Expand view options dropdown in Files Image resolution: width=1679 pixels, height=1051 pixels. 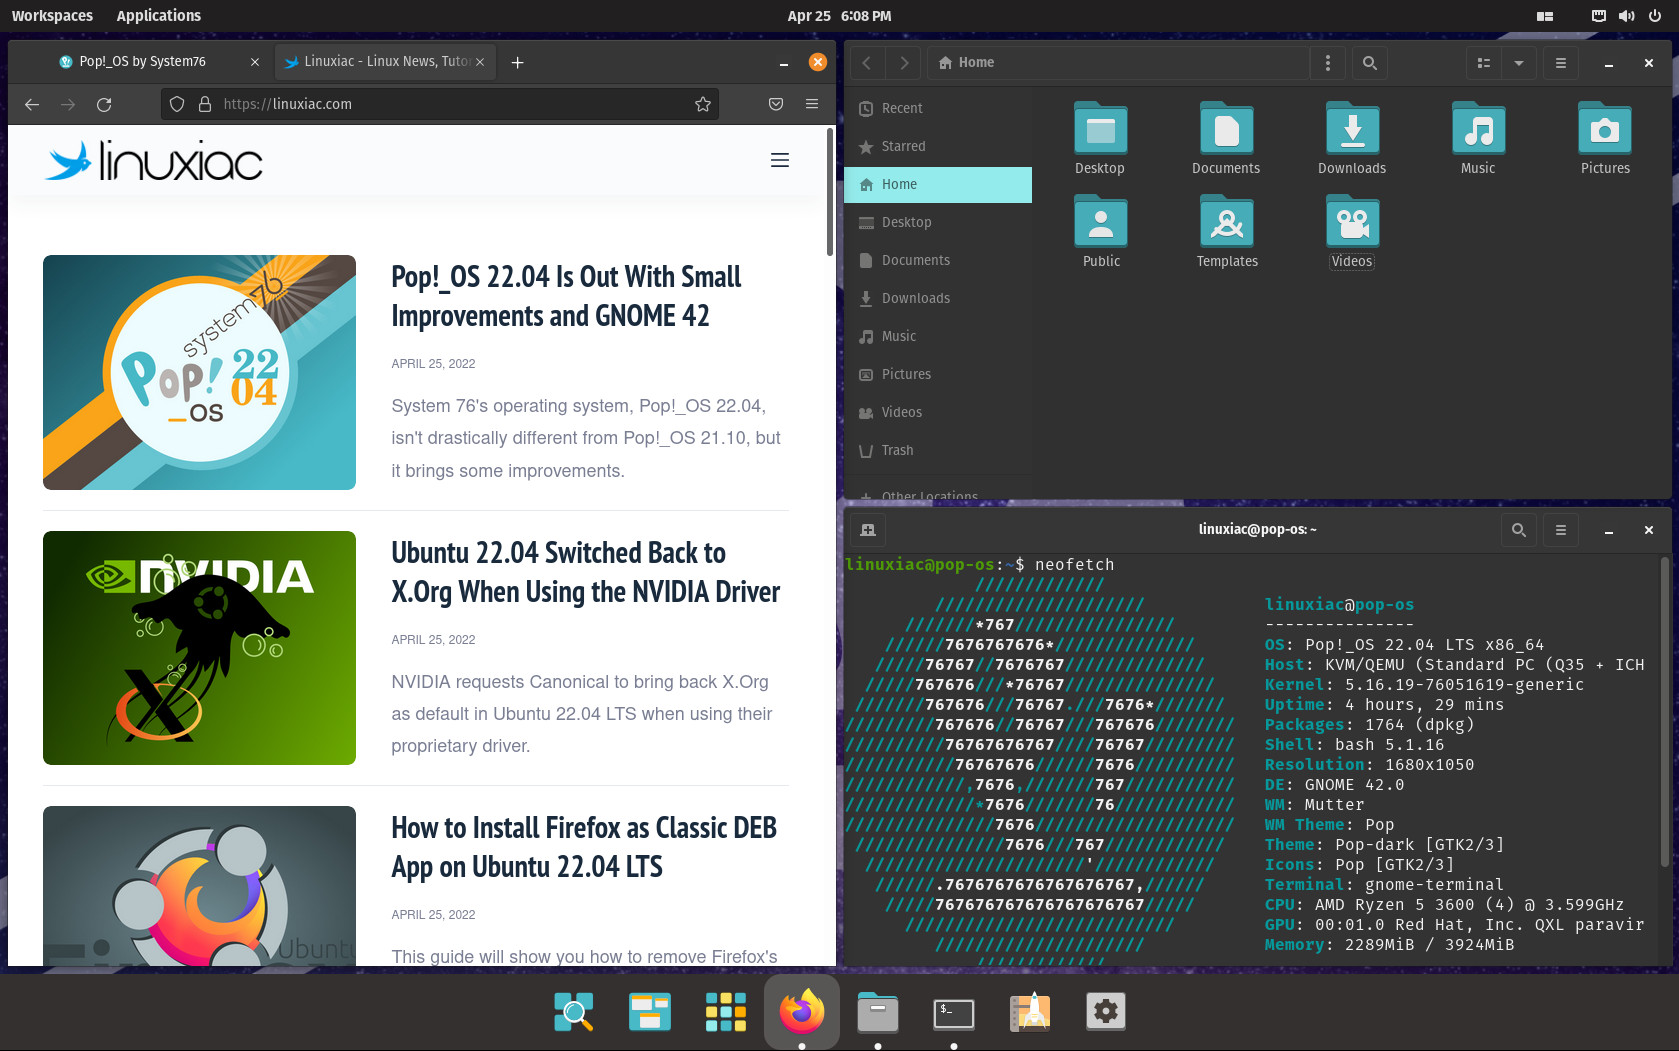1519,63
